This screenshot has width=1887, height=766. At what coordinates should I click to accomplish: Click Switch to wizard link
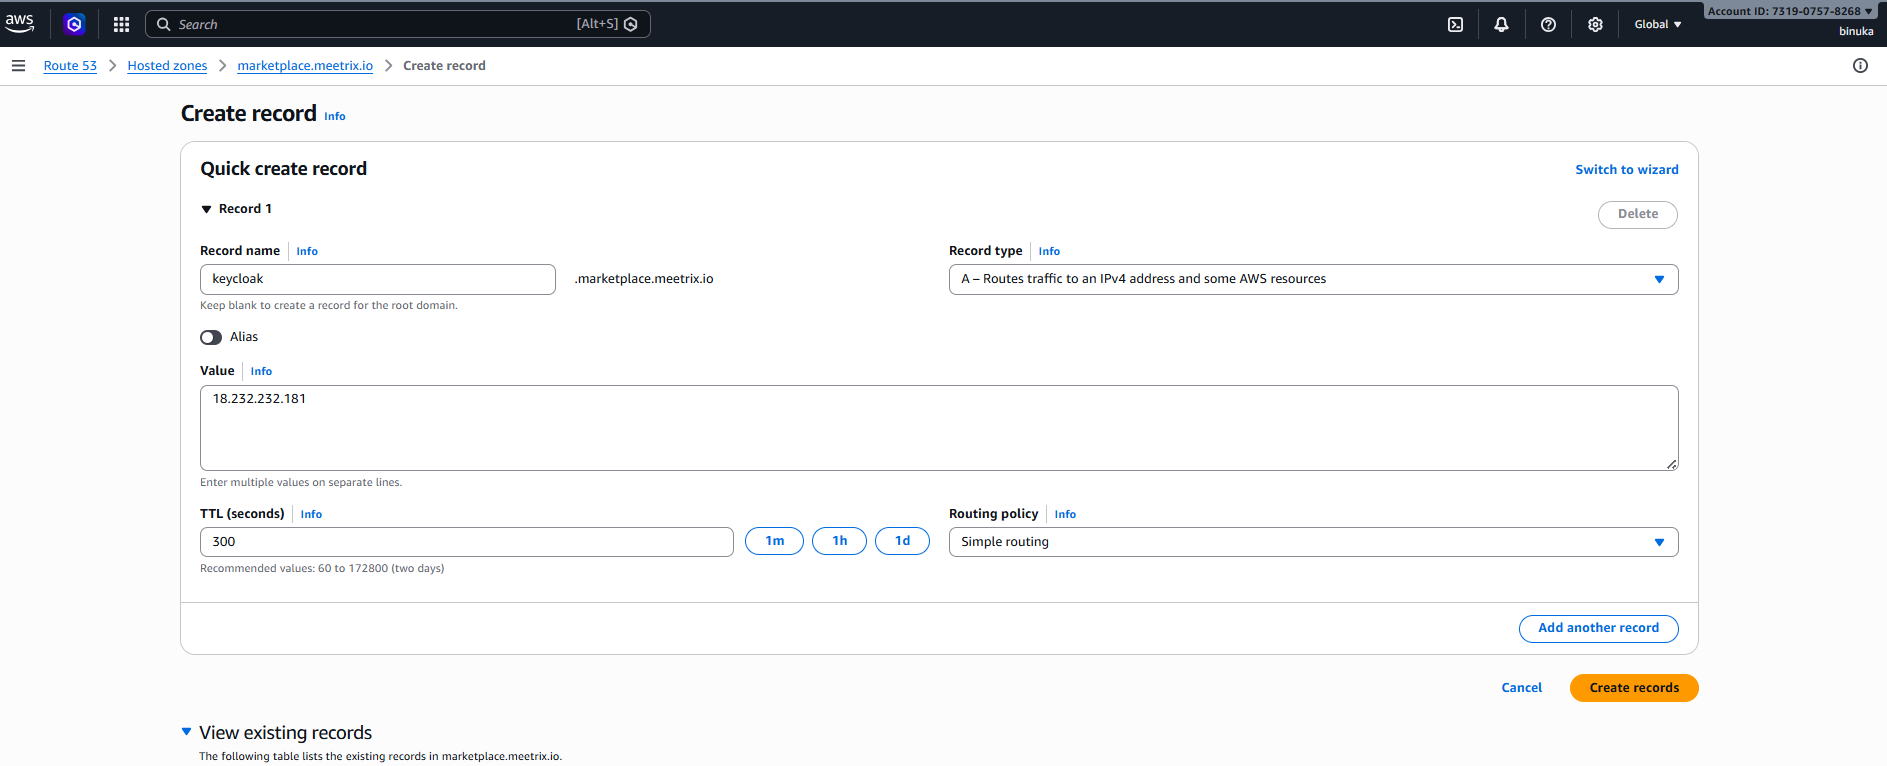pyautogui.click(x=1627, y=170)
